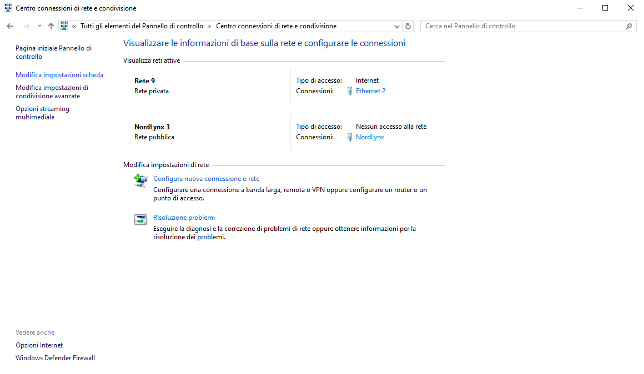This screenshot has width=644, height=374.
Task: Expand the address bar history dropdown
Action: tap(397, 26)
